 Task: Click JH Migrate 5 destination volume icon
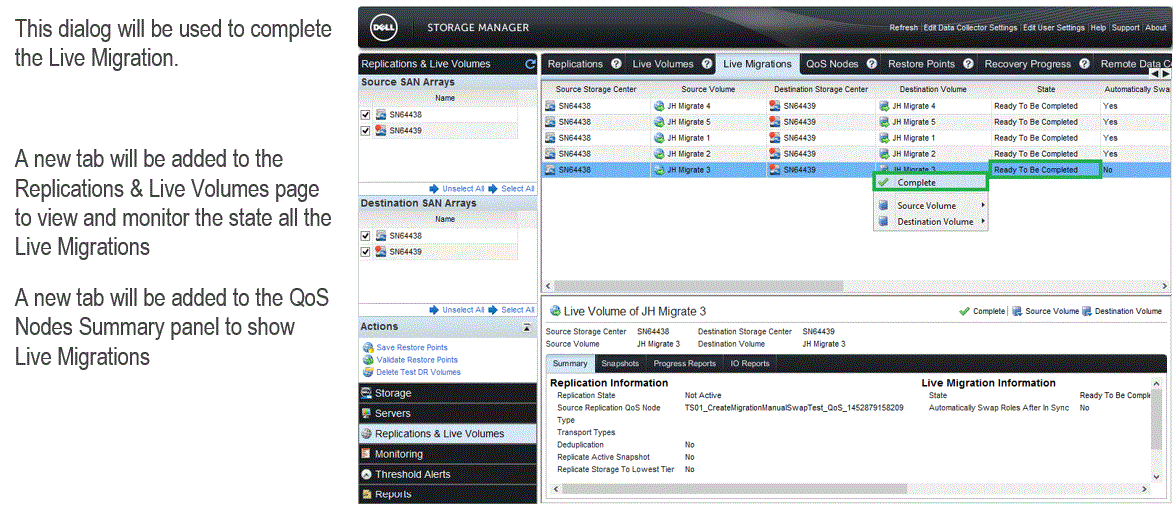coord(883,122)
